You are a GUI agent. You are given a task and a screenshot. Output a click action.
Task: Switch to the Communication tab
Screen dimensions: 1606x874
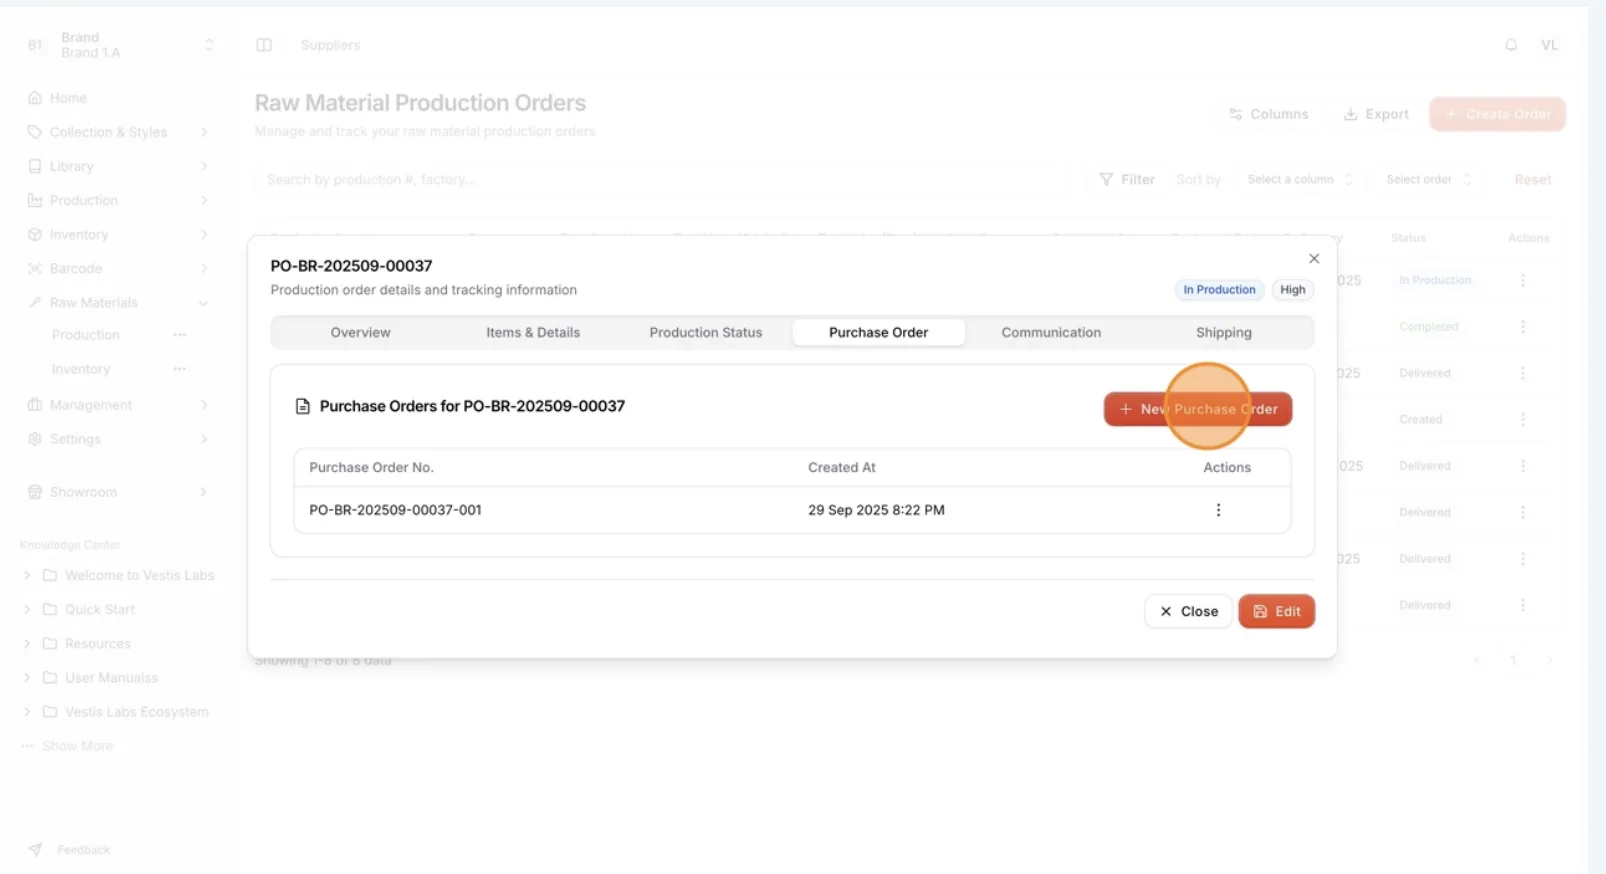tap(1051, 333)
